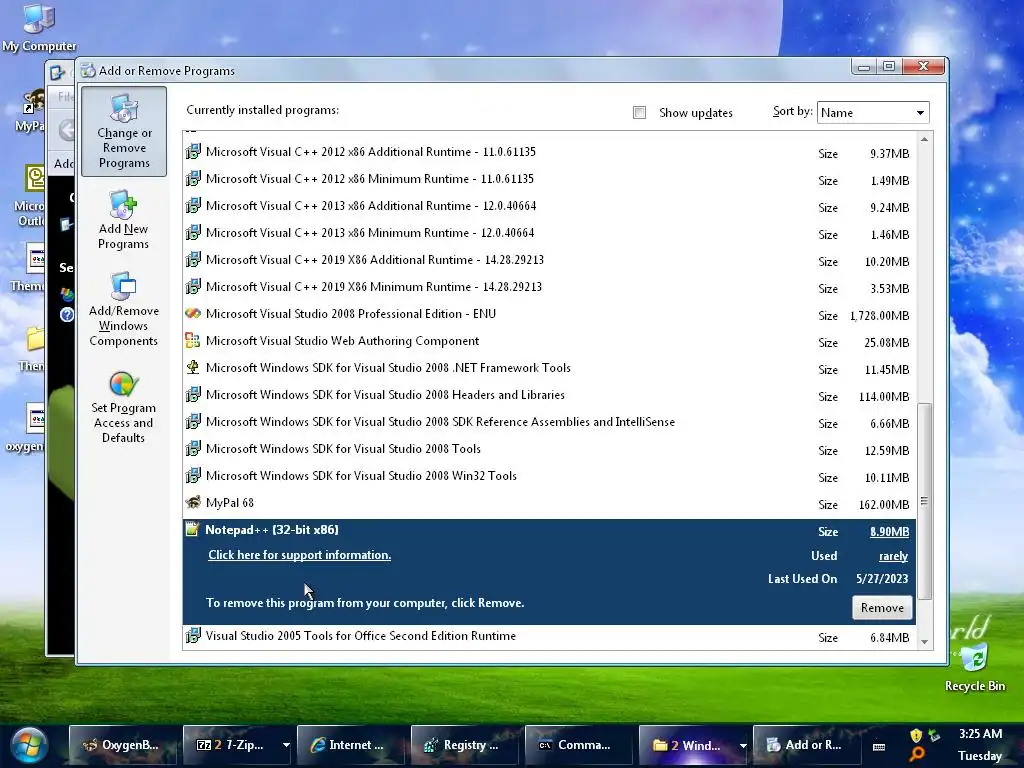The height and width of the screenshot is (768, 1024).
Task: Select MyPal 68 entry text
Action: click(x=230, y=503)
